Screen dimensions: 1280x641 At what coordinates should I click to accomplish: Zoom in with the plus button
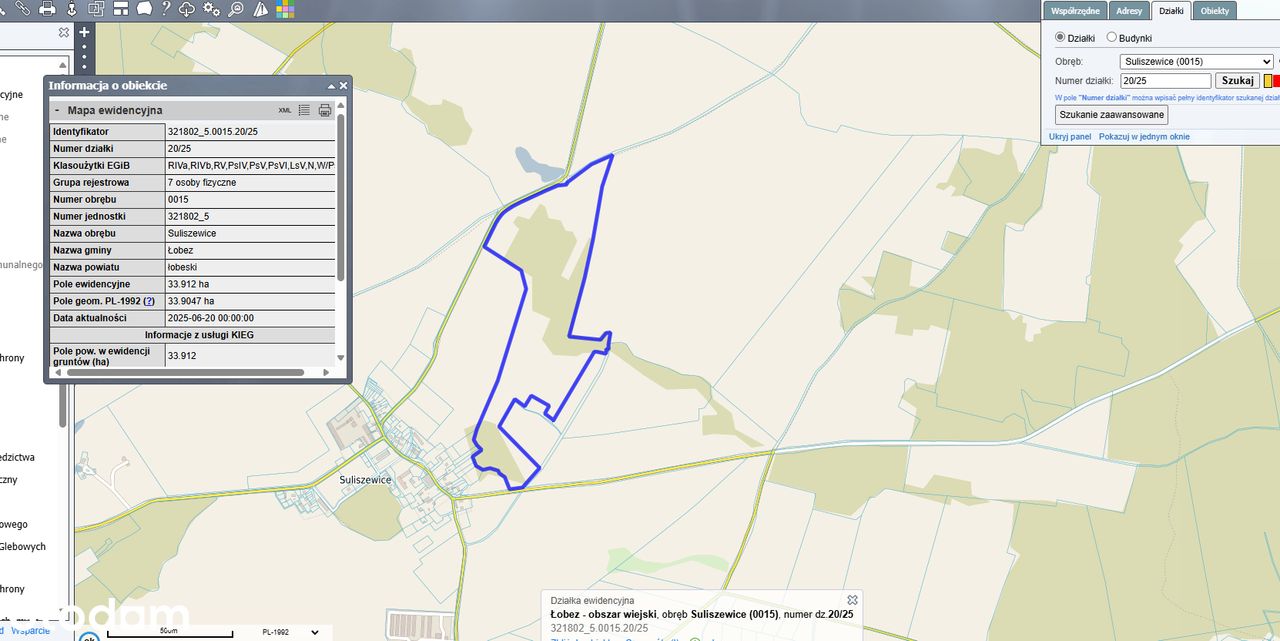coord(84,32)
